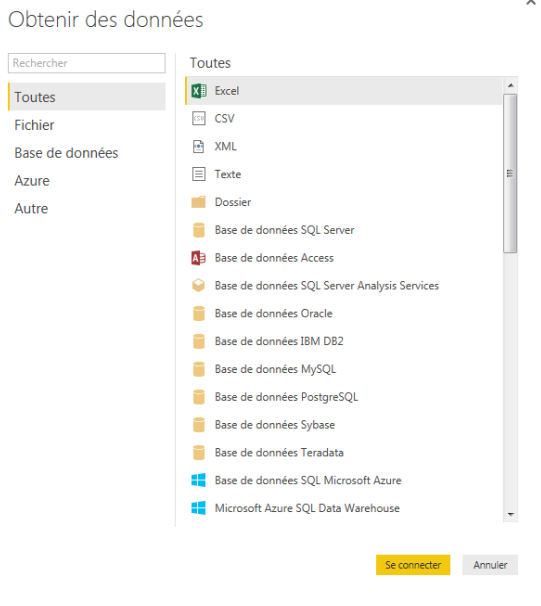Click the Analysis Services cube icon
This screenshot has height=606, width=541.
199,286
